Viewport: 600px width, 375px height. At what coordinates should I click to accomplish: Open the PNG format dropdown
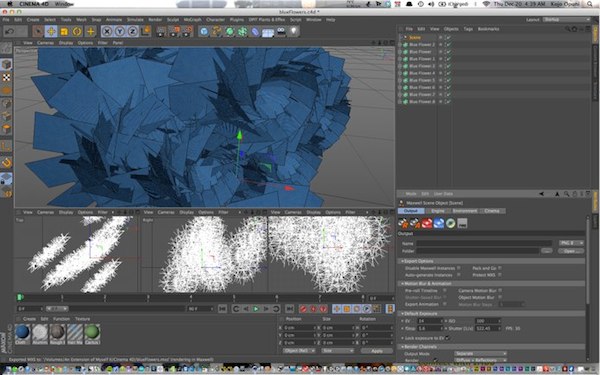click(x=571, y=243)
